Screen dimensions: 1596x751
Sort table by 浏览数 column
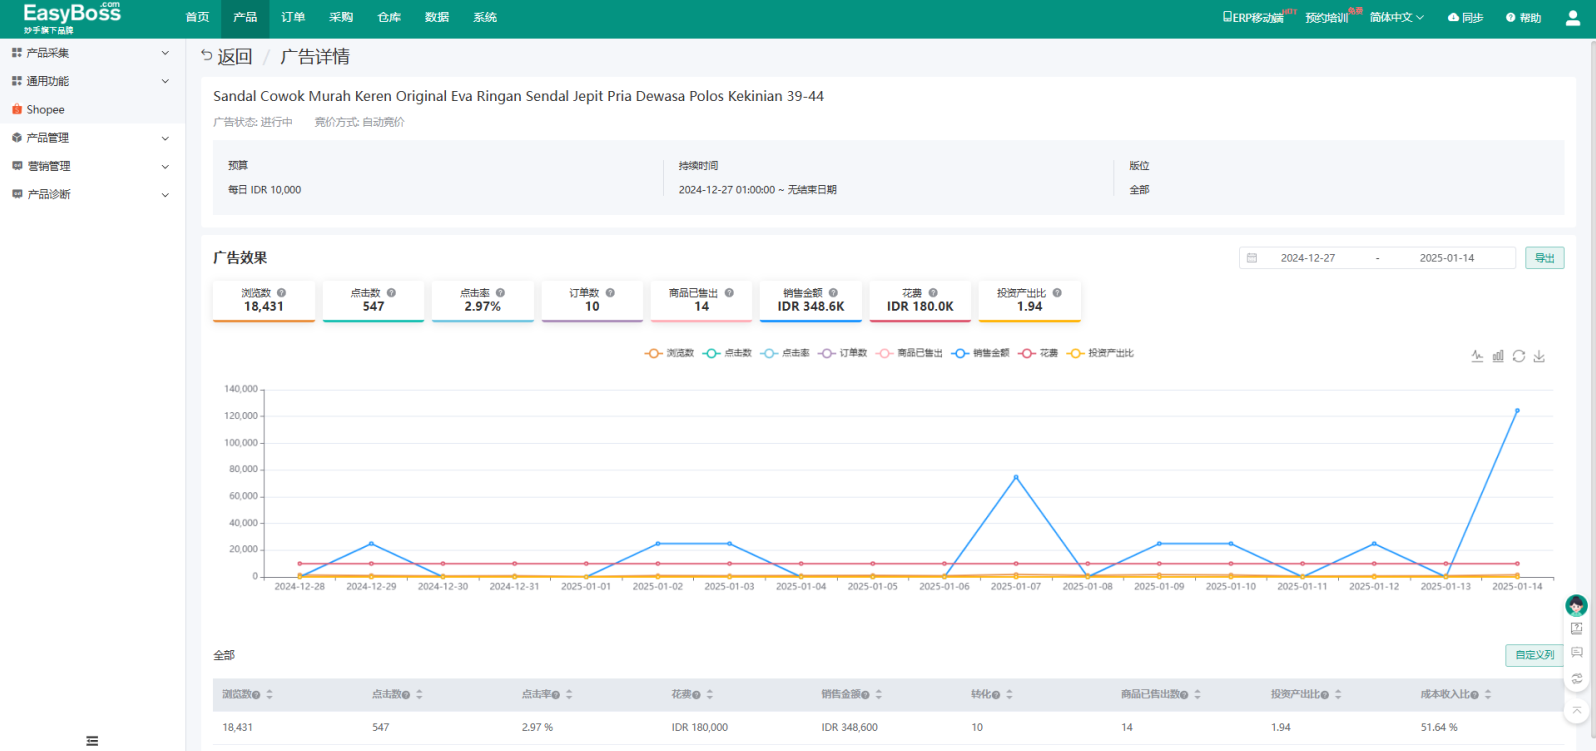[269, 694]
